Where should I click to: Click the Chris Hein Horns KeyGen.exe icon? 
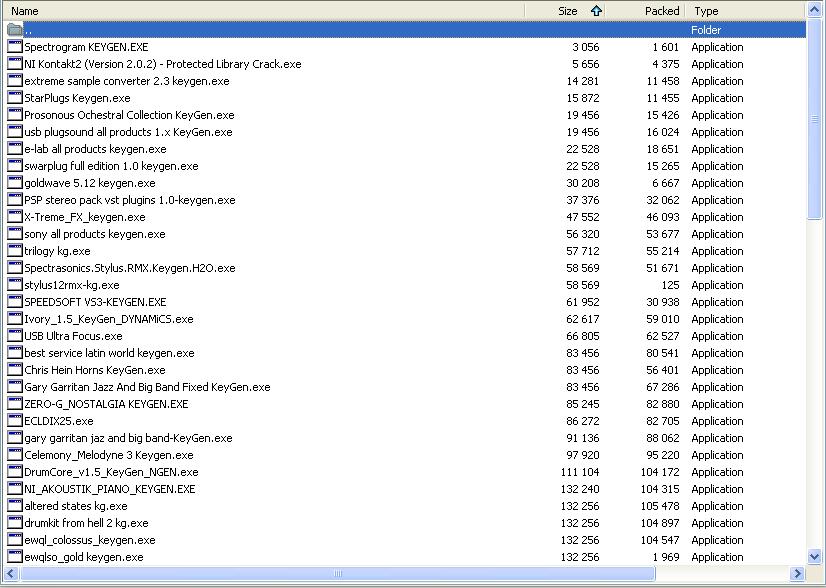[x=15, y=369]
